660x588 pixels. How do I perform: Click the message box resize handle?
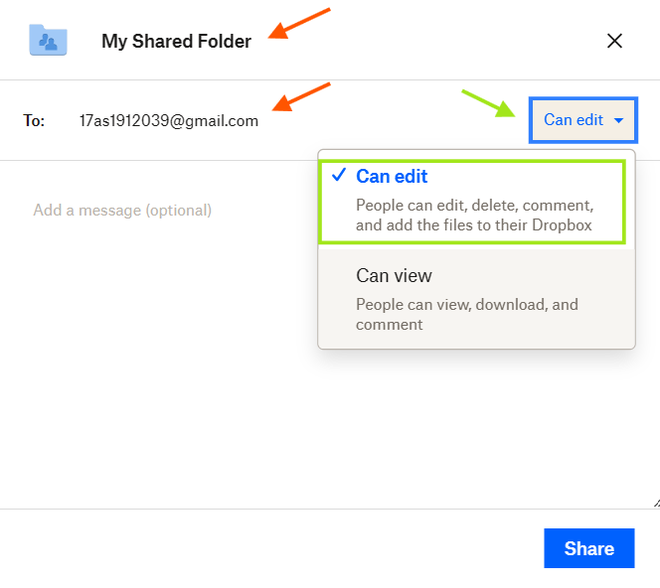click(x=653, y=502)
